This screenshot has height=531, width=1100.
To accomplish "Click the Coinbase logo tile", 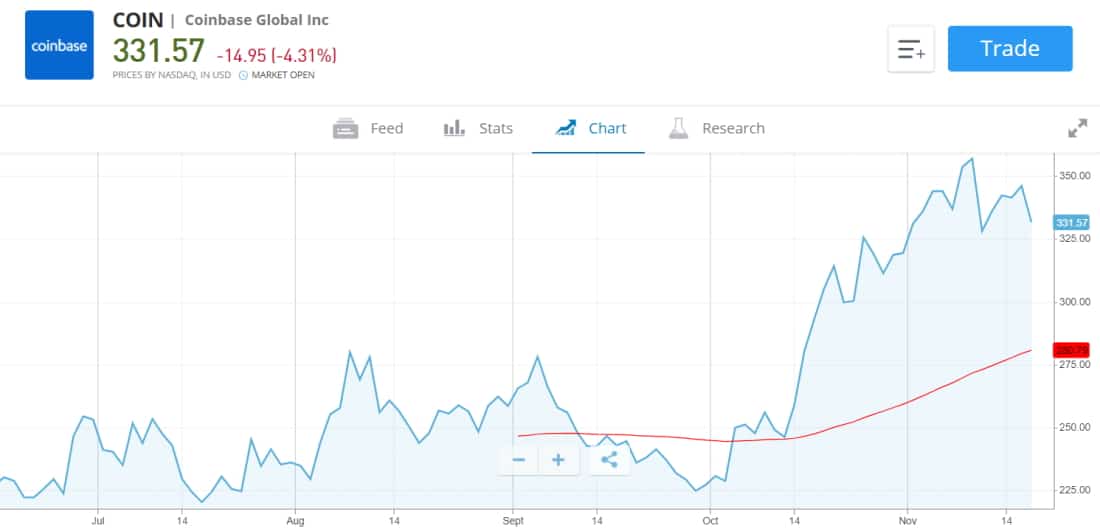I will (x=59, y=45).
